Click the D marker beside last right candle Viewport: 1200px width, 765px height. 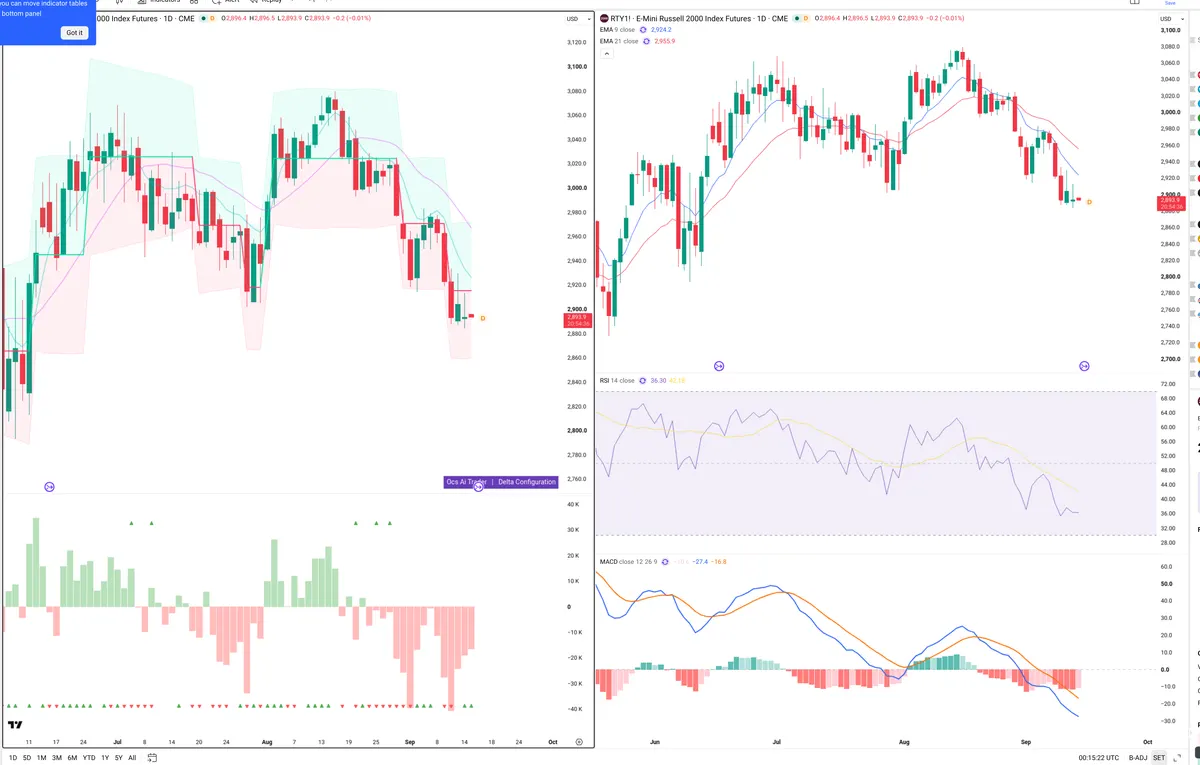(x=1089, y=202)
